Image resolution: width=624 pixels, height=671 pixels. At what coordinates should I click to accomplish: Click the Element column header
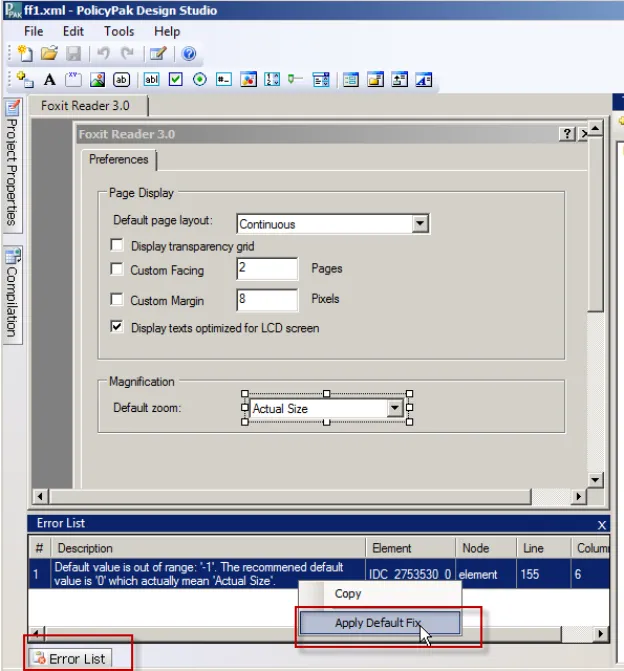410,548
